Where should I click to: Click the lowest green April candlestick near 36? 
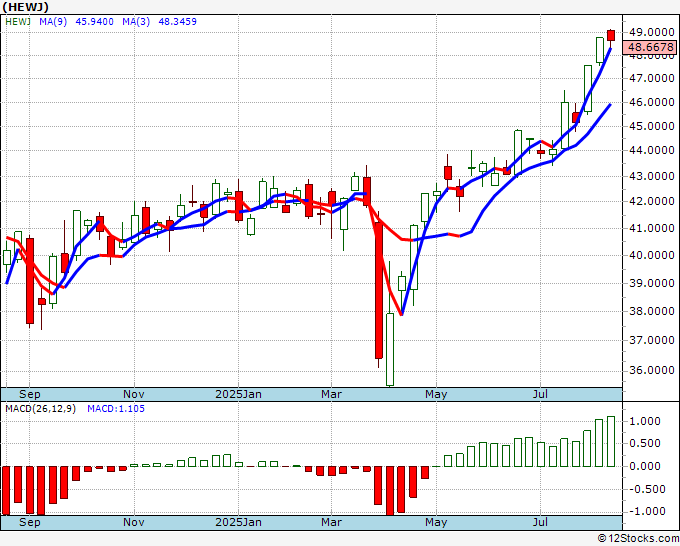pyautogui.click(x=390, y=350)
